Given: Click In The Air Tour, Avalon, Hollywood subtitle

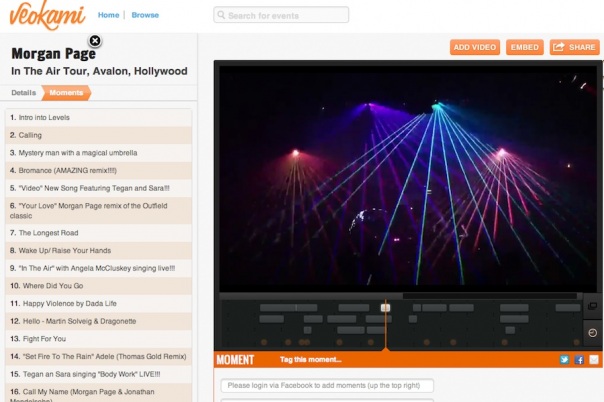Looking at the screenshot, I should point(99,71).
